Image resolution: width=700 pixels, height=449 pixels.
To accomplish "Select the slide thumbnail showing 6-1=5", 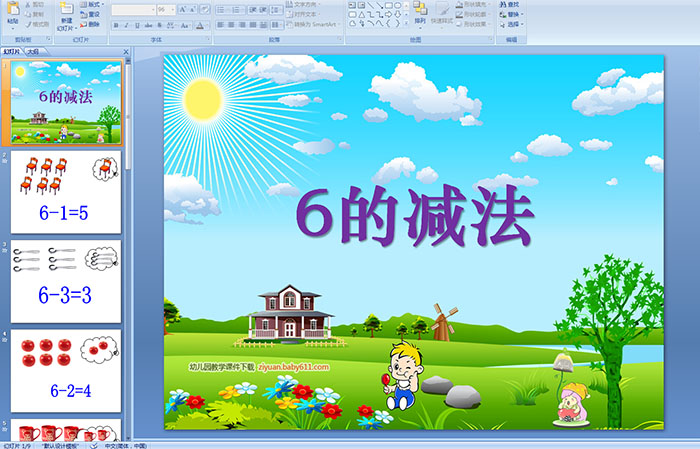I will pyautogui.click(x=66, y=192).
